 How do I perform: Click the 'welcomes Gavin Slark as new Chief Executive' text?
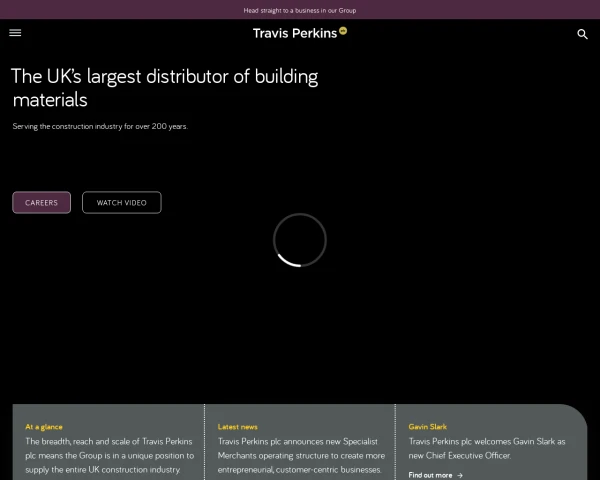(487, 448)
